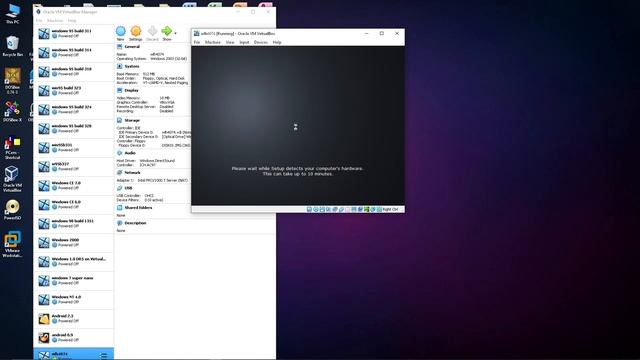The width and height of the screenshot is (640, 360).
Task: Click the android machine icon below Android 2.3
Action: click(44, 338)
